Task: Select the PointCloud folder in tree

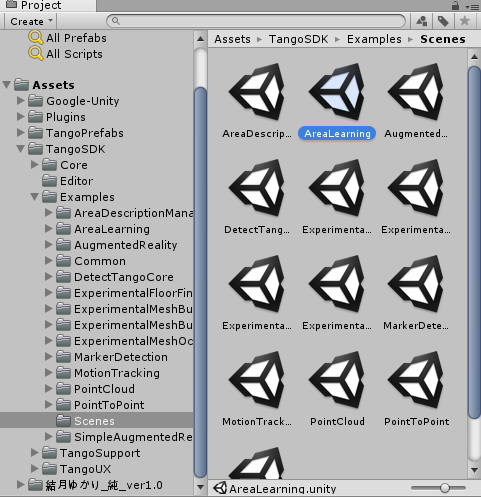Action: point(96,389)
